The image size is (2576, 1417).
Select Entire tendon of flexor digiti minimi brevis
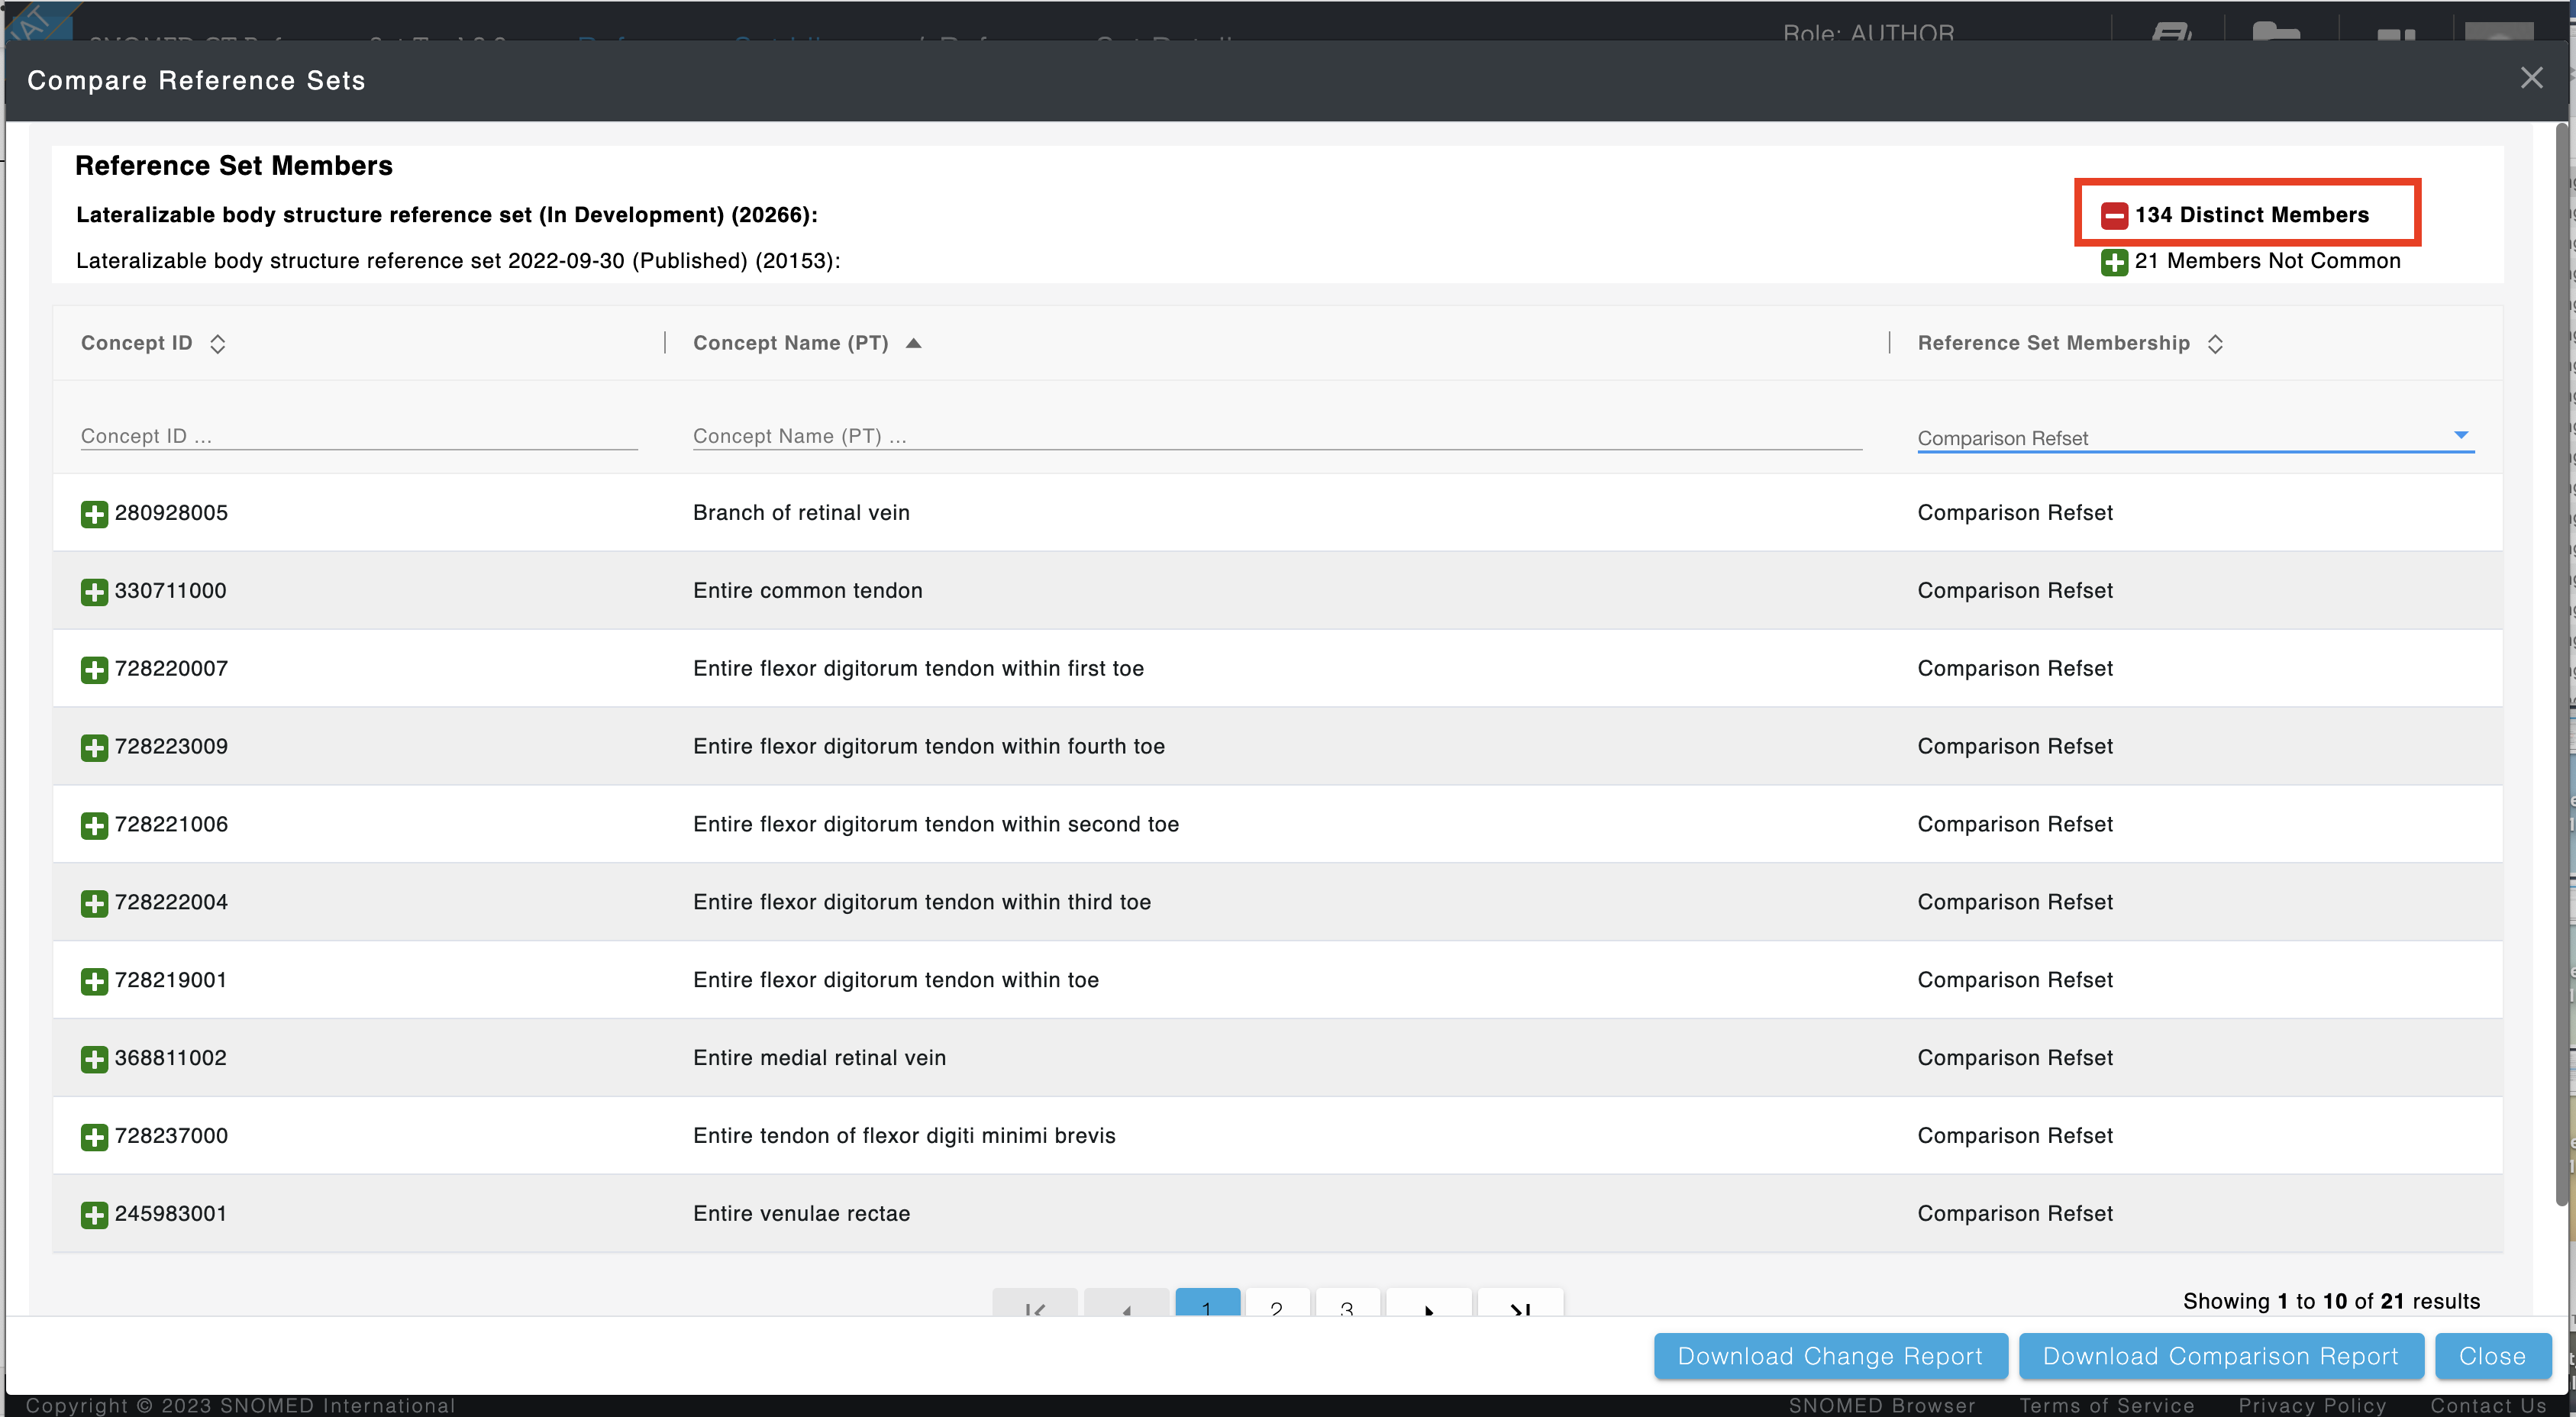coord(904,1137)
